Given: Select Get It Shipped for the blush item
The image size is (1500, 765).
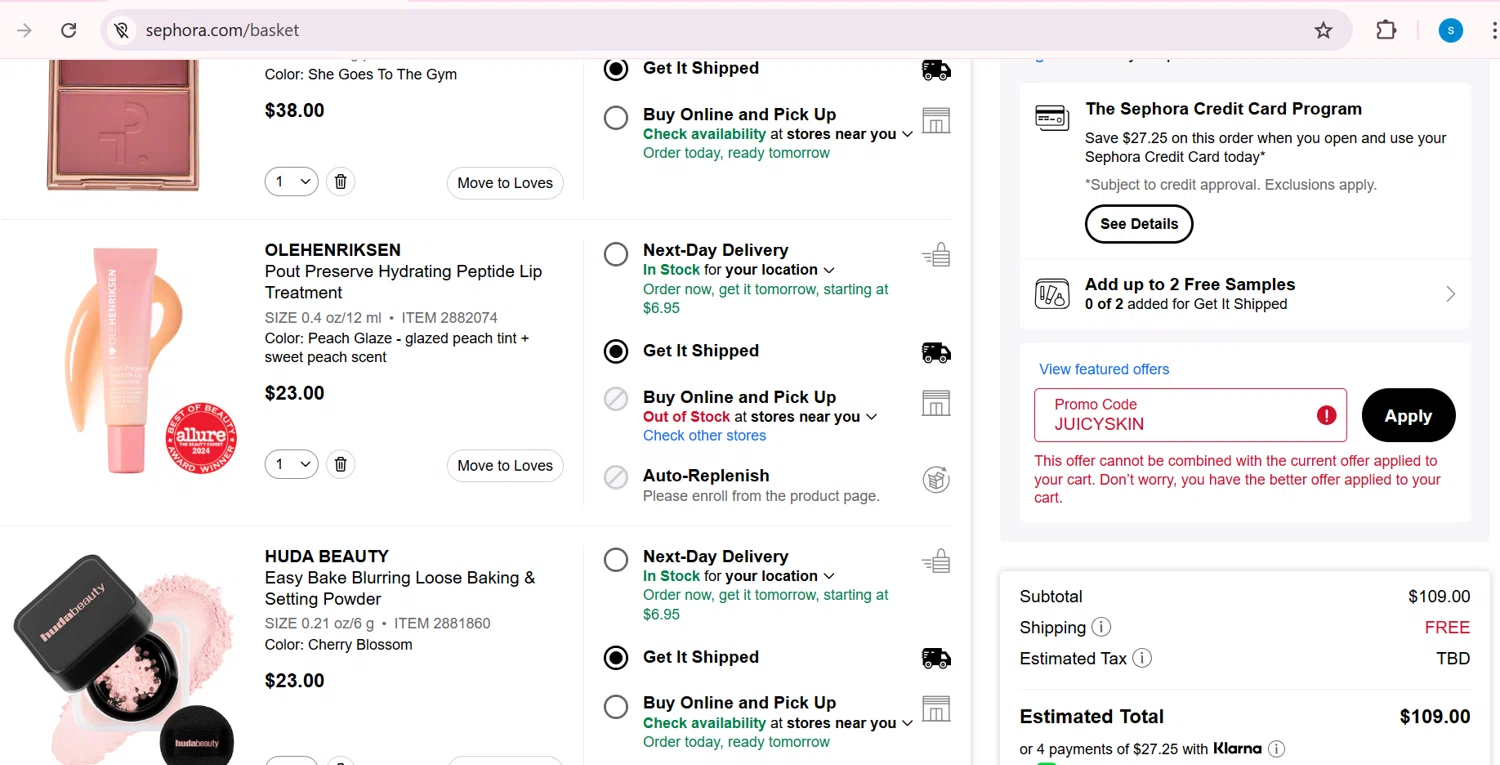Looking at the screenshot, I should point(616,69).
